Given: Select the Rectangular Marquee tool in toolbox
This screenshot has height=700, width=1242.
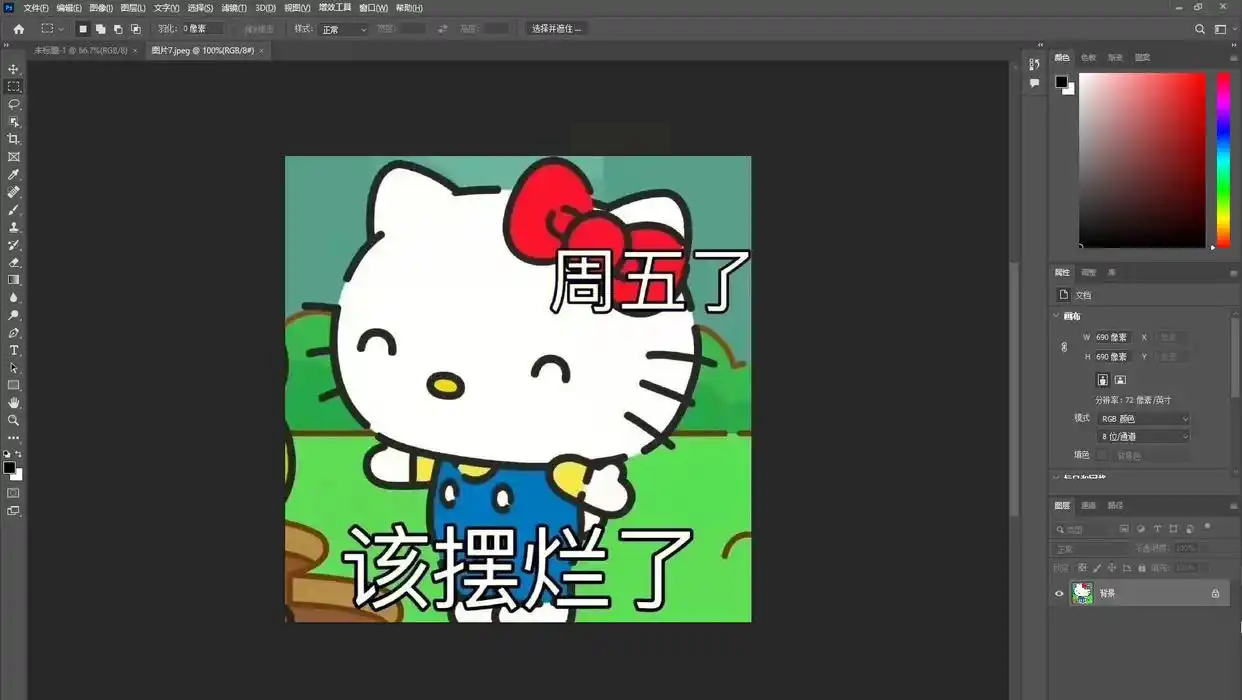Looking at the screenshot, I should (14, 87).
